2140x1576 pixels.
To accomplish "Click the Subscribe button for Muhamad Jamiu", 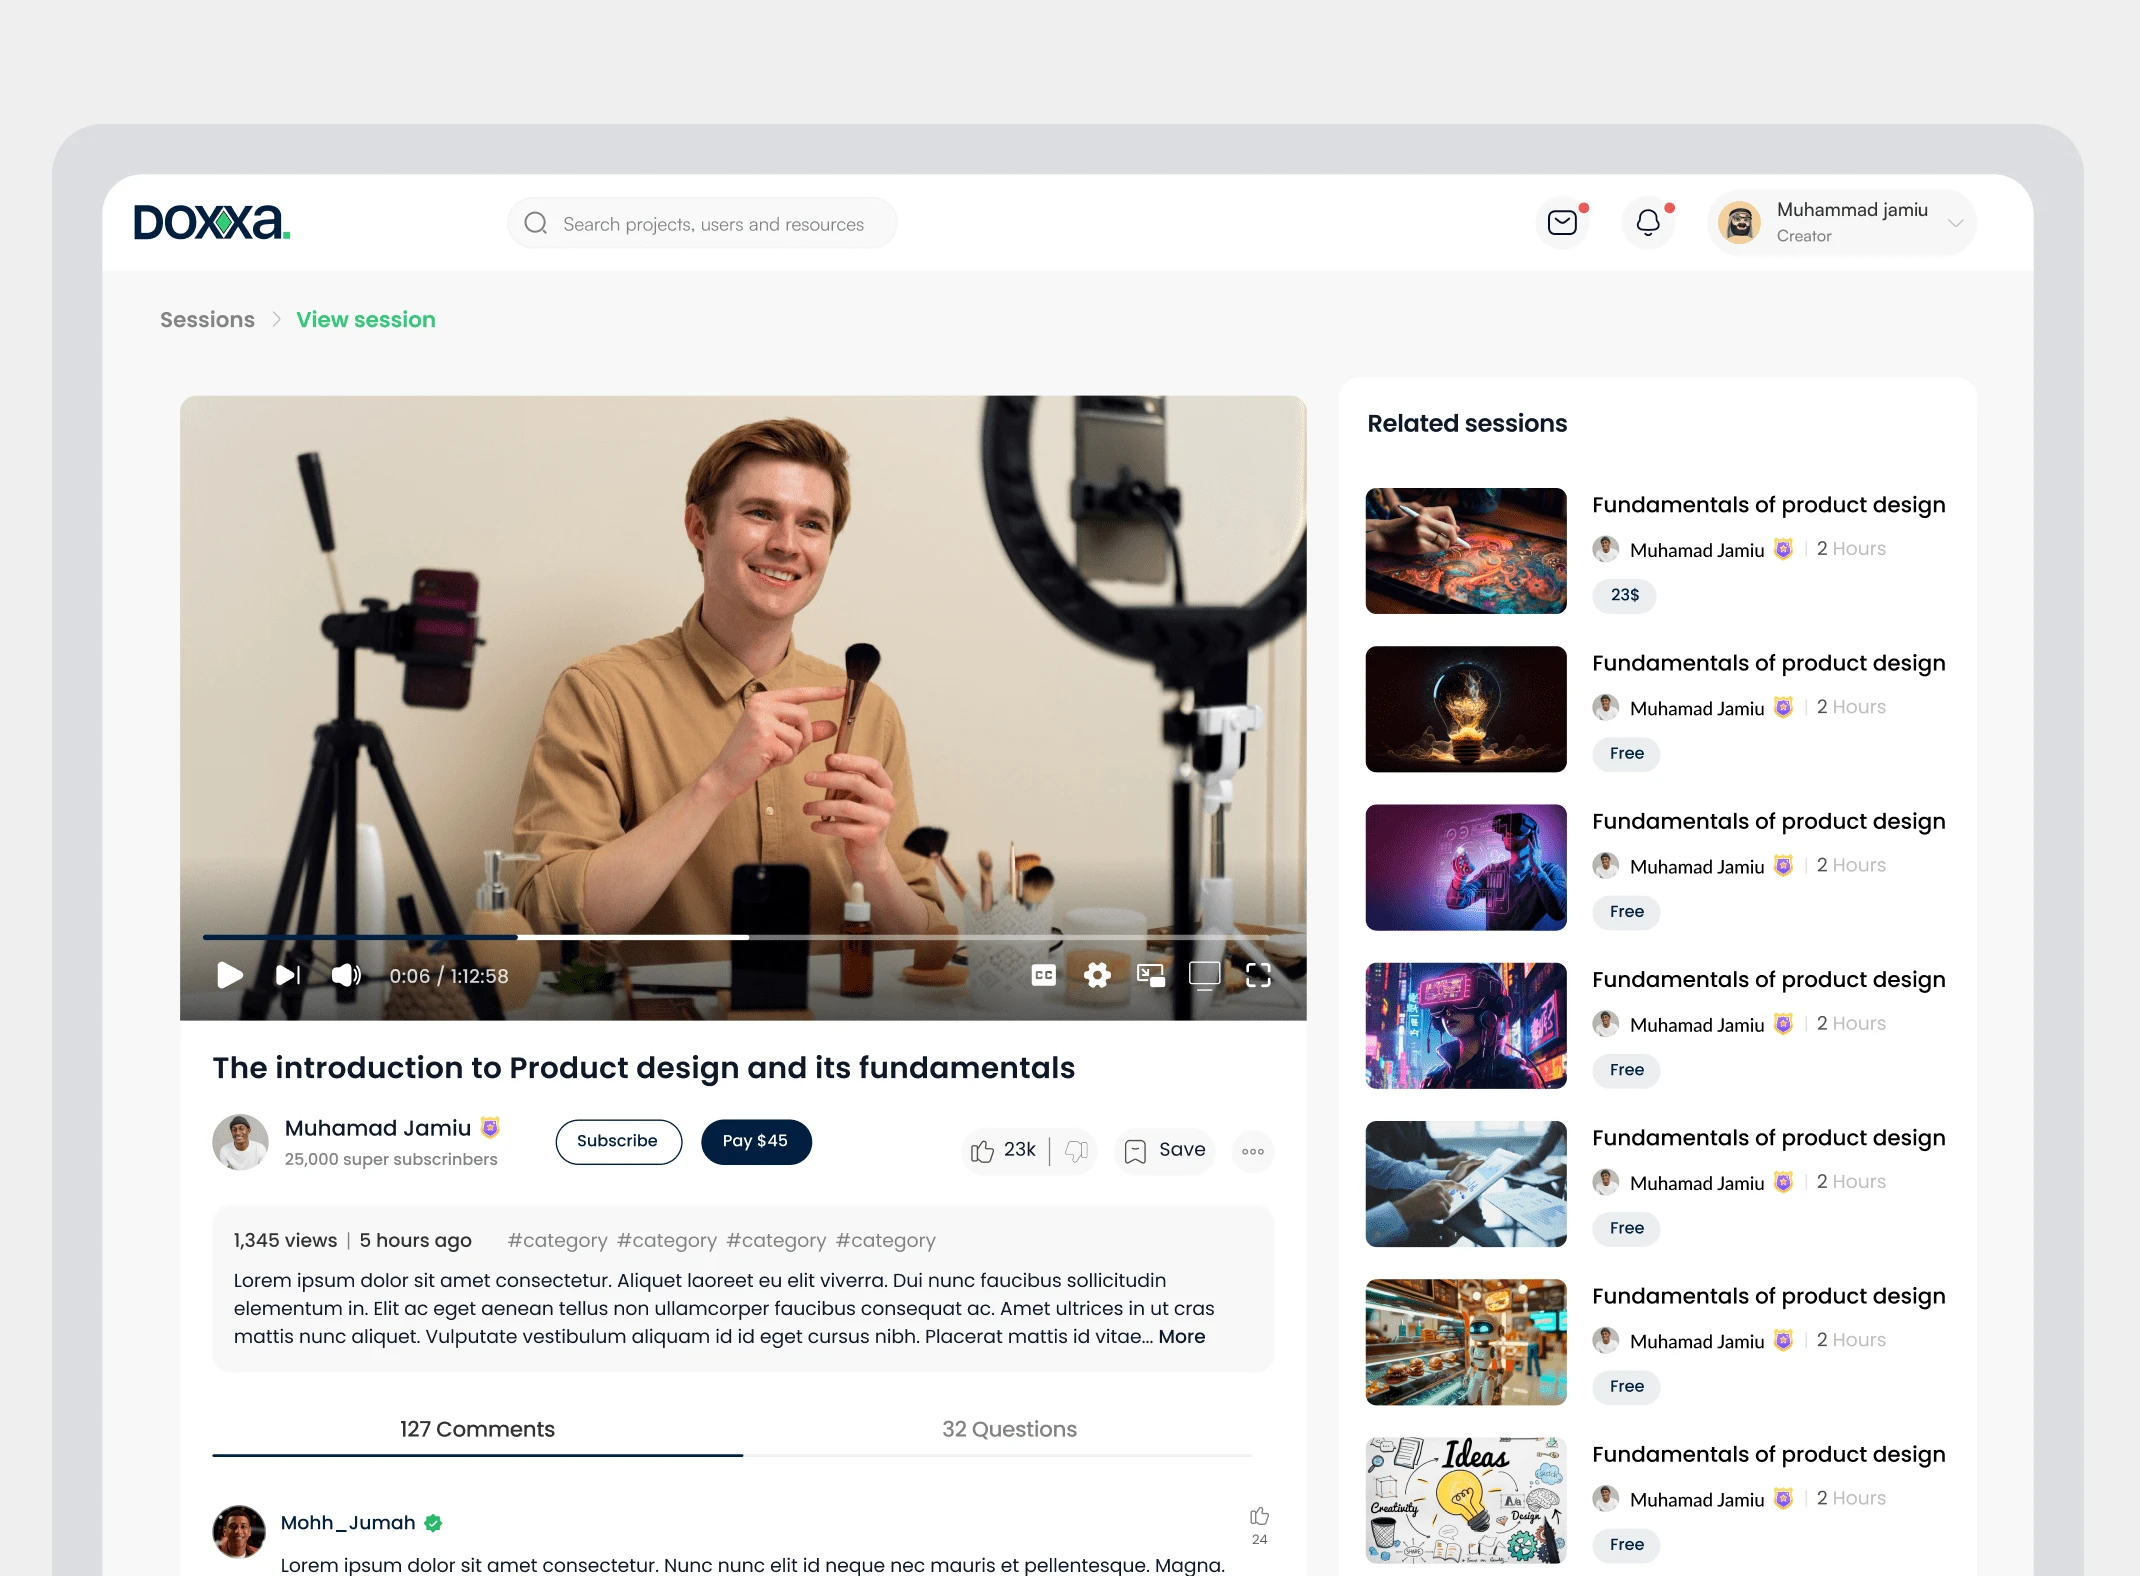I will pyautogui.click(x=616, y=1141).
